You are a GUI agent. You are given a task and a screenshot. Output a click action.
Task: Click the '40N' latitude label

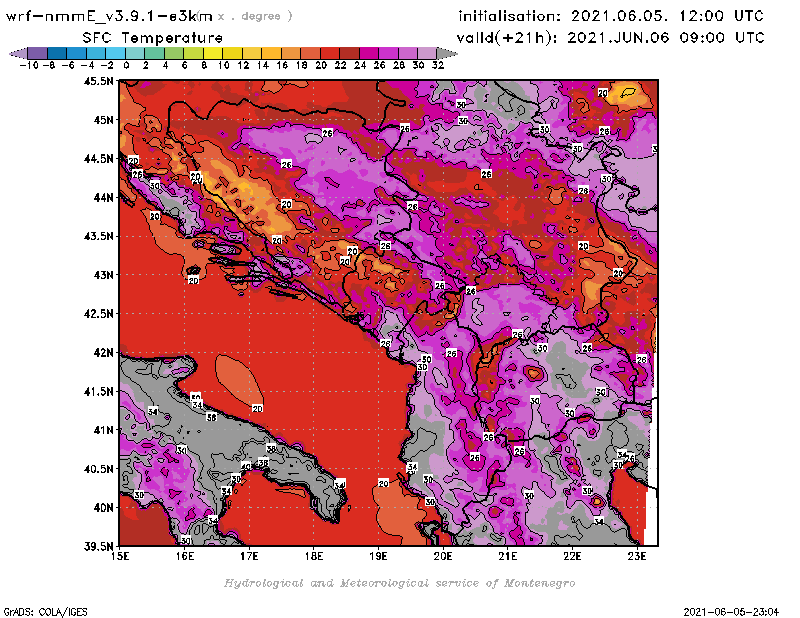coord(104,508)
